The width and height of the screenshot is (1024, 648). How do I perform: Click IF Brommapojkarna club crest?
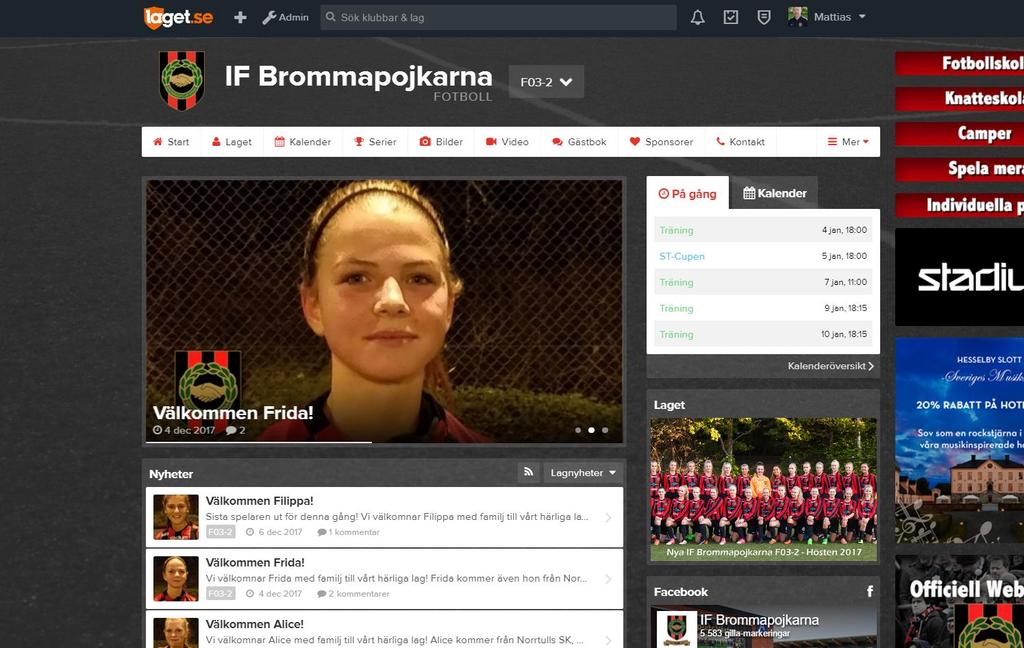182,80
